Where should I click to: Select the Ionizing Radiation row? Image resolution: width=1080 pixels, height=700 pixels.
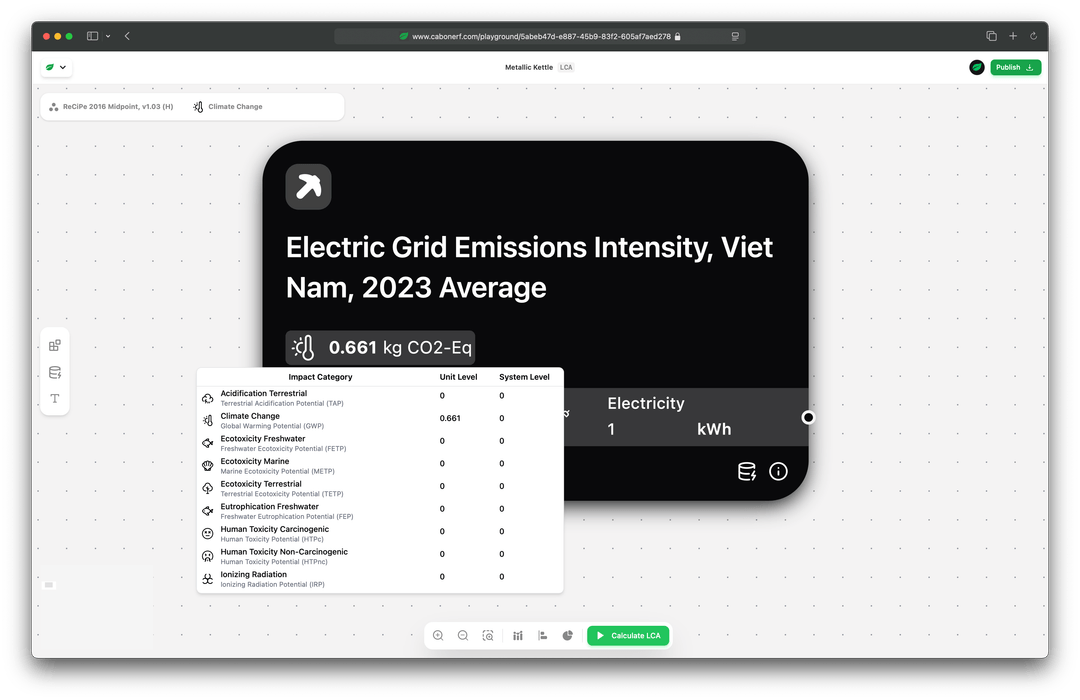(380, 579)
